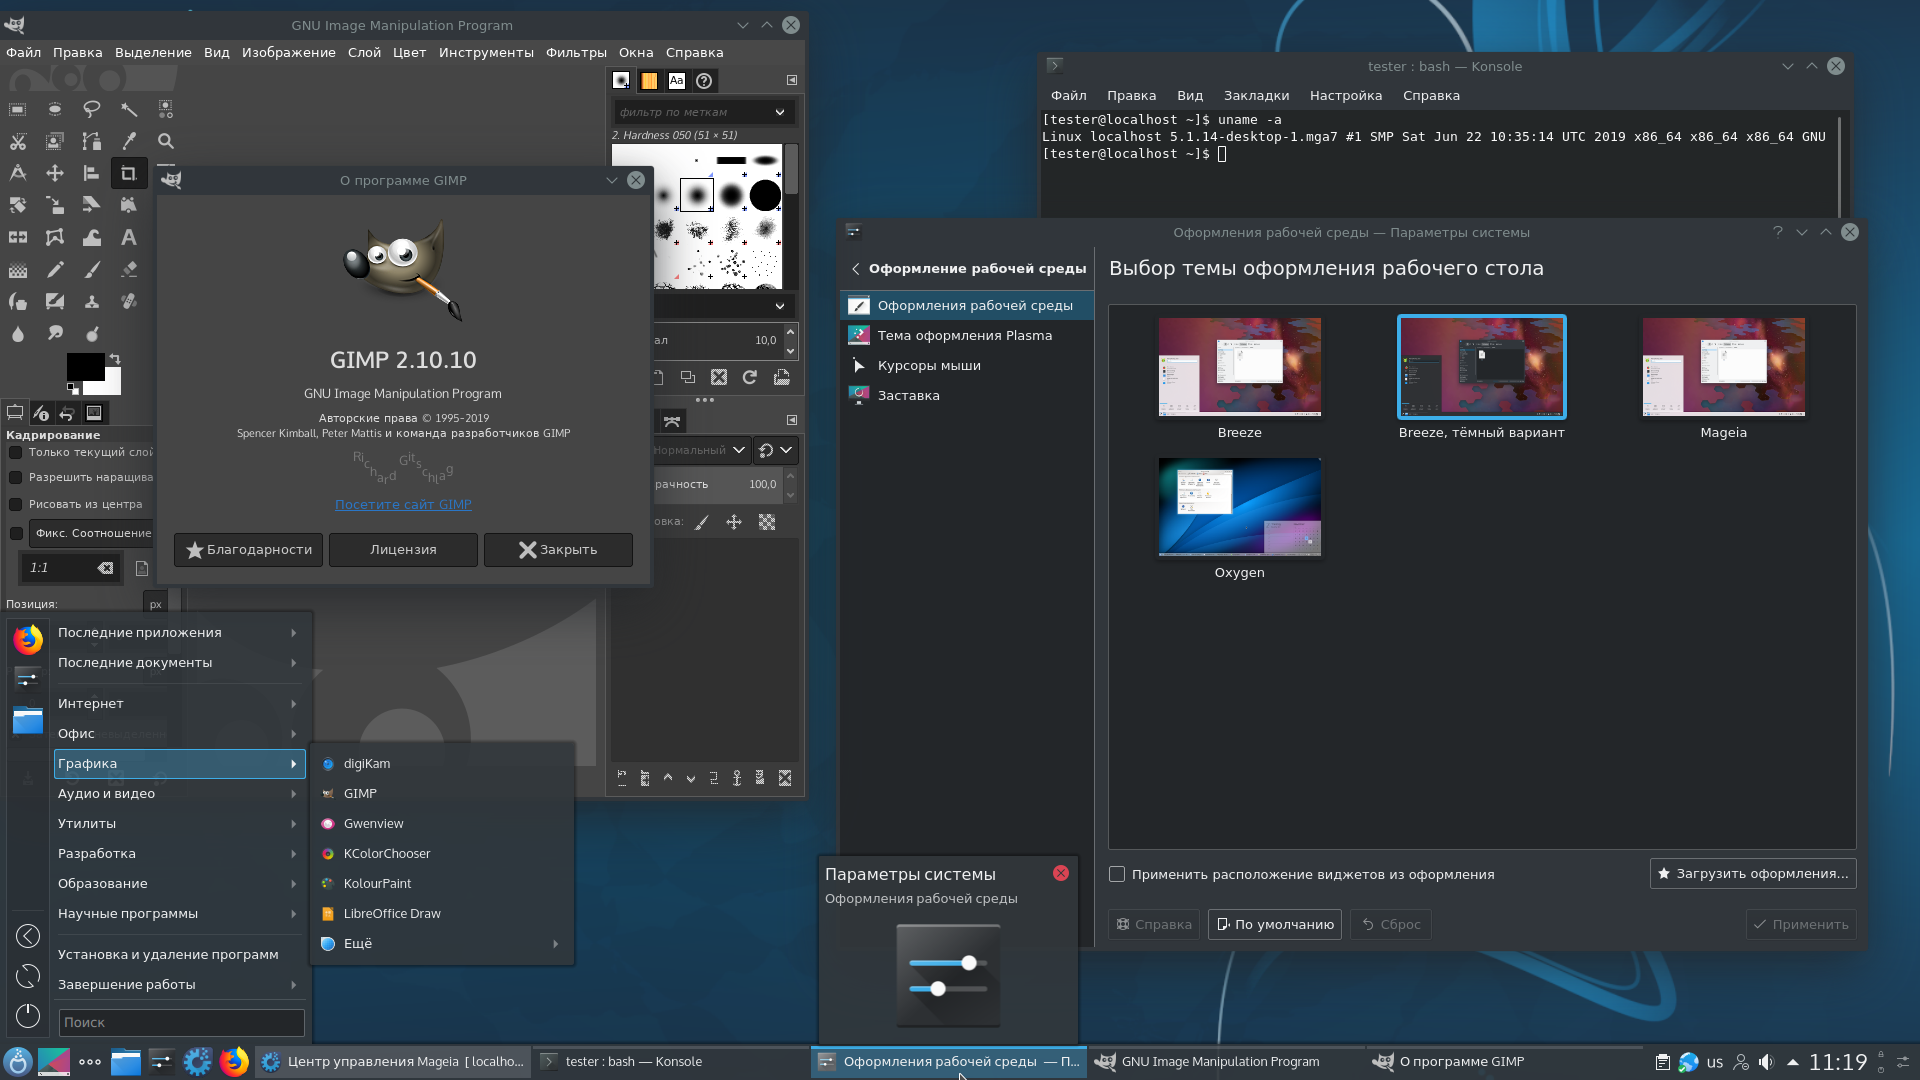Pick the Text tool
The height and width of the screenshot is (1080, 1920).
click(129, 237)
